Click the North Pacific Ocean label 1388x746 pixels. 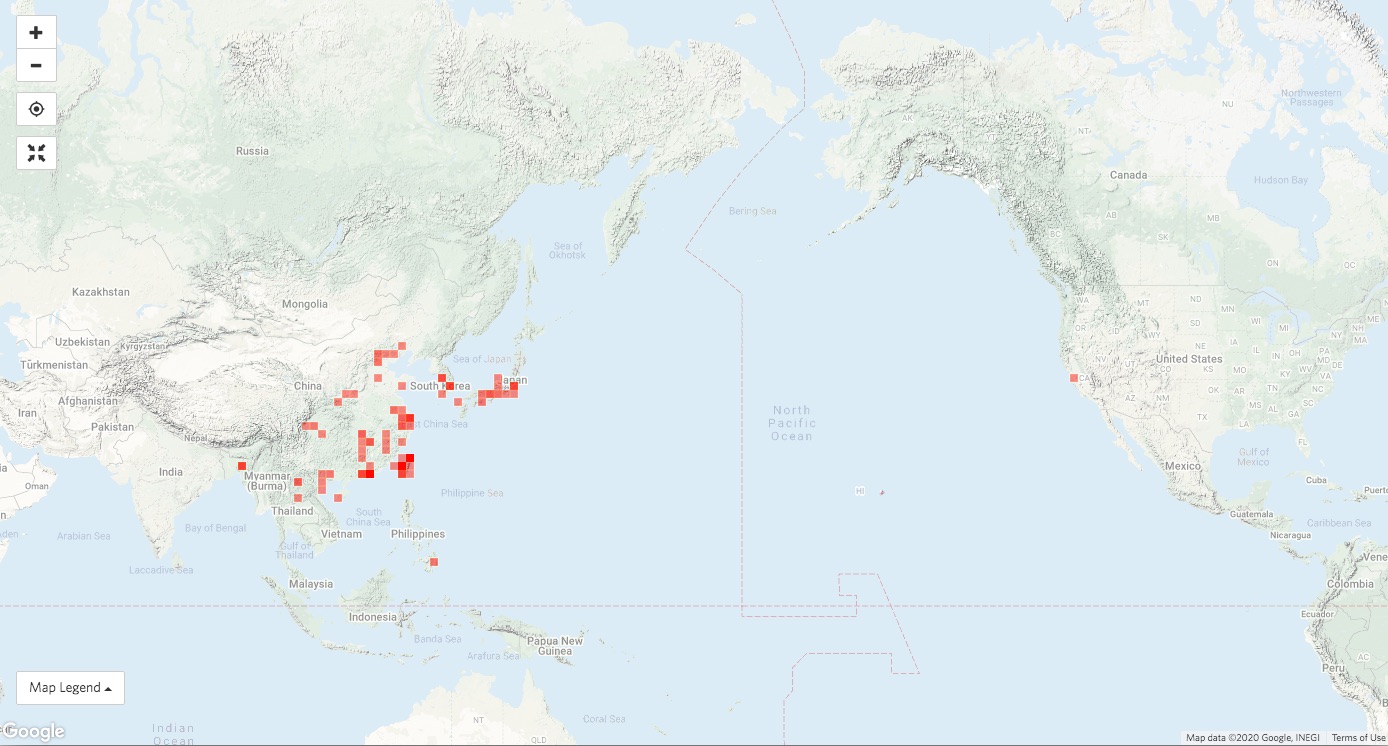(792, 423)
